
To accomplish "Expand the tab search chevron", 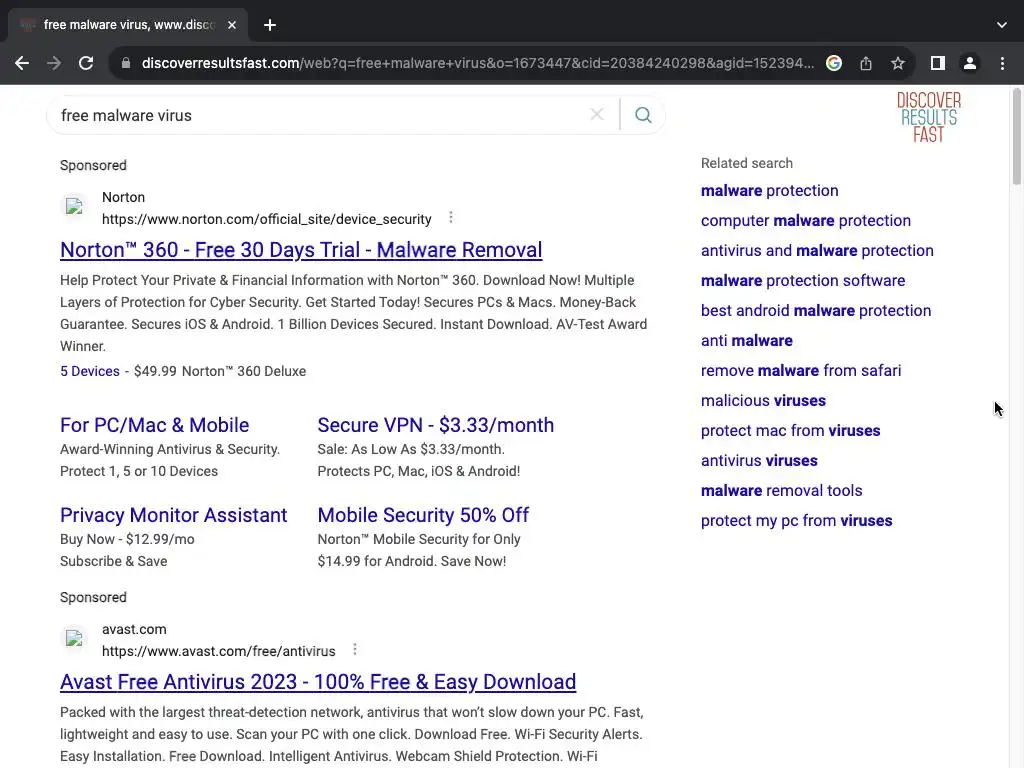I will 1002,25.
